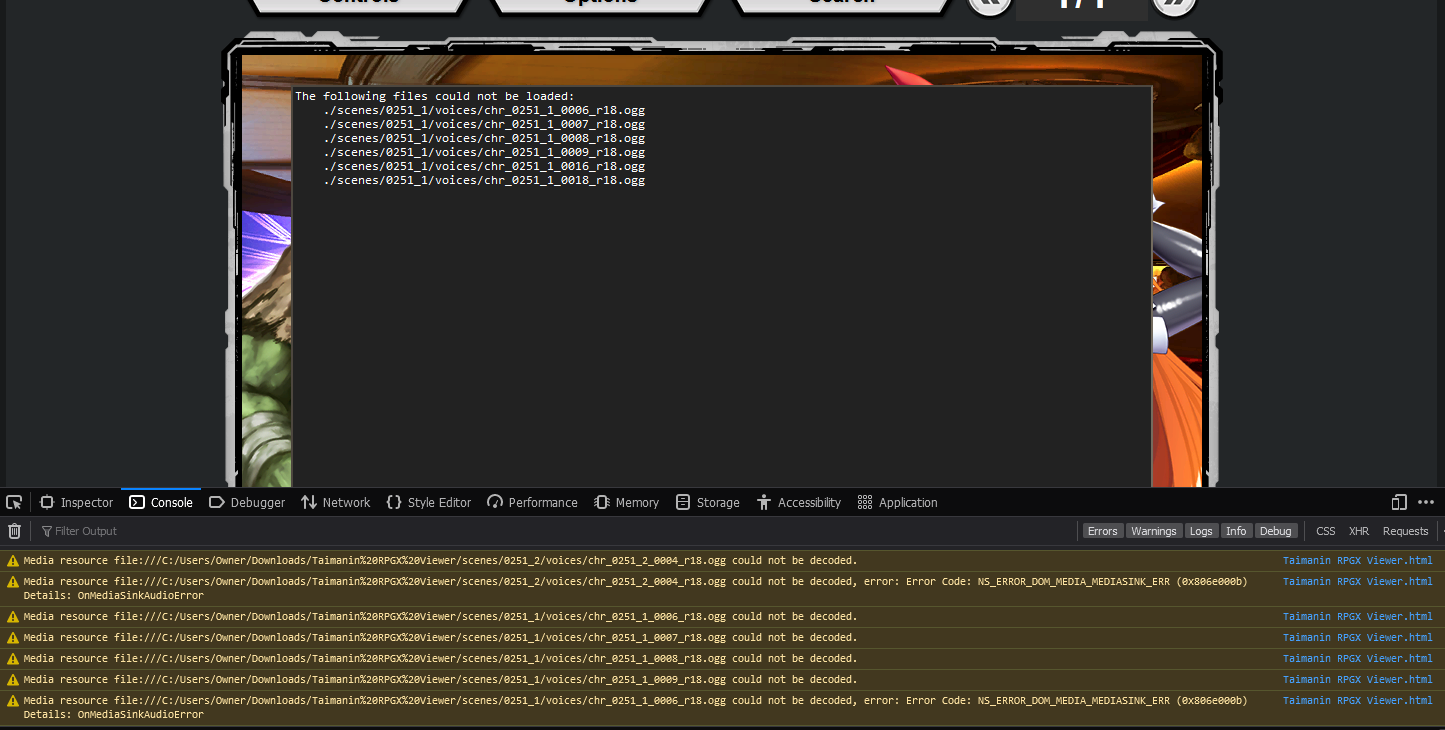1445x730 pixels.
Task: Open Responsive Design Mode
Action: click(1399, 502)
